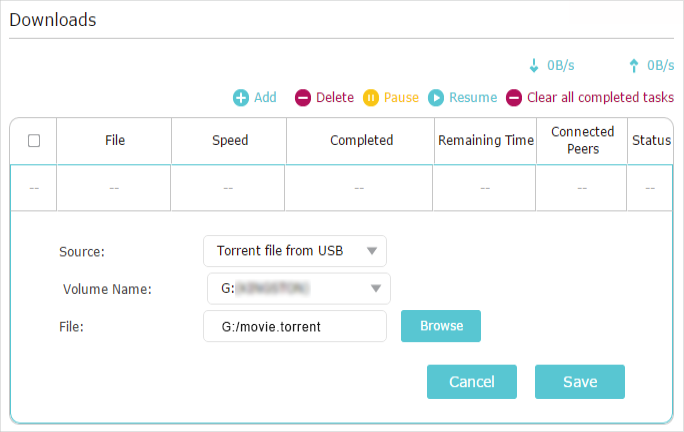Click the upload speed arrow icon
The height and width of the screenshot is (432, 684).
(634, 65)
